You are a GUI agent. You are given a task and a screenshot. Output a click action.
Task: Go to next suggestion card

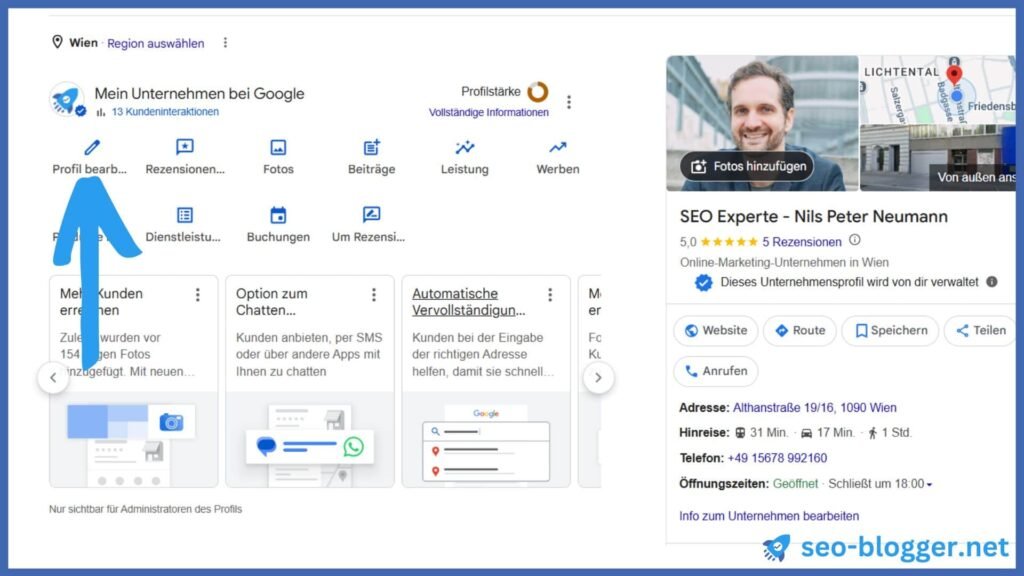point(598,377)
